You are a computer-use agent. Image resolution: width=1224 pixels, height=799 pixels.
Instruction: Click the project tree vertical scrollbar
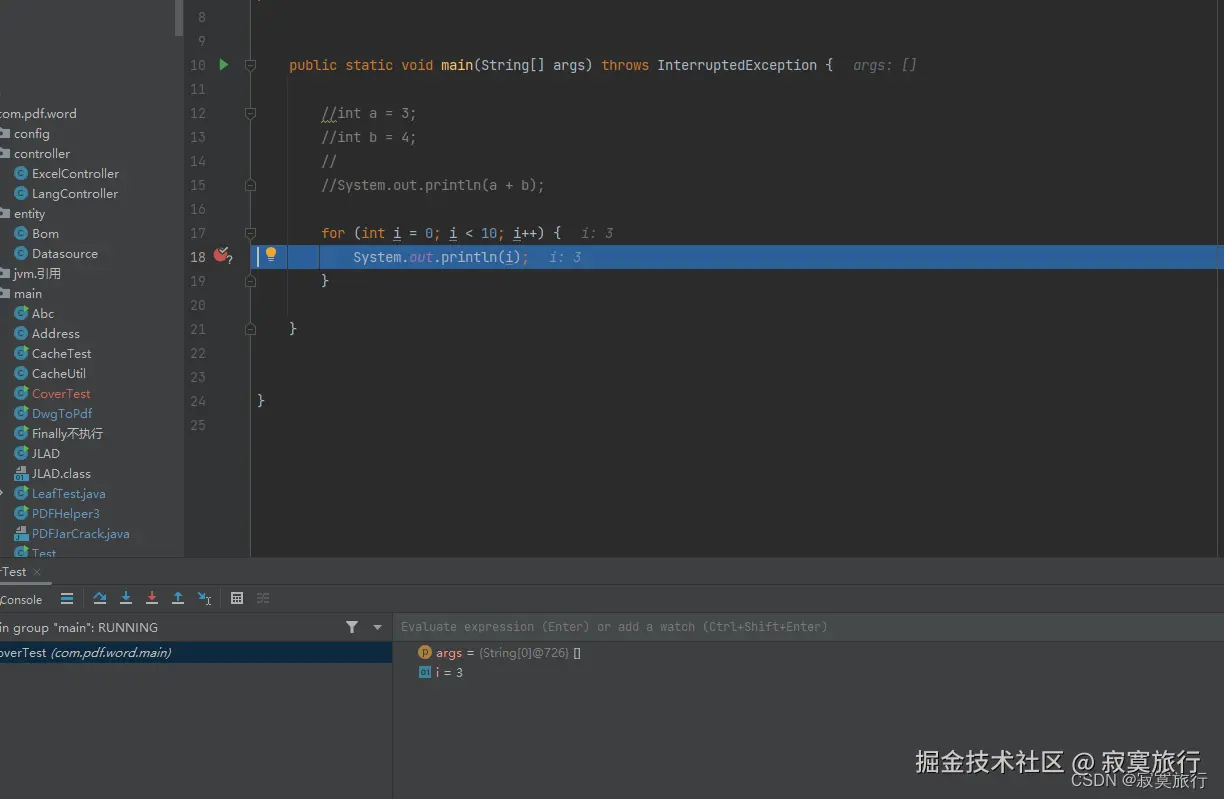click(x=179, y=18)
